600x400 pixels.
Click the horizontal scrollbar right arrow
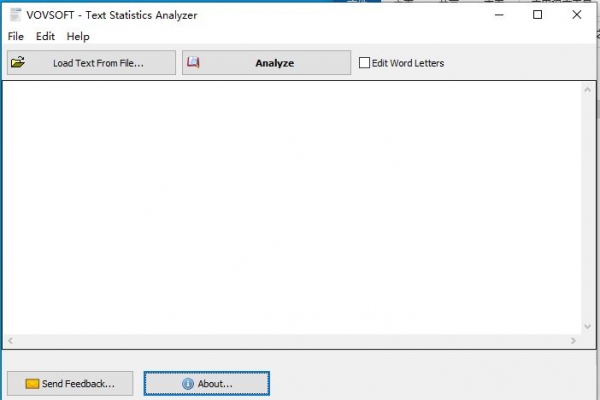click(573, 341)
